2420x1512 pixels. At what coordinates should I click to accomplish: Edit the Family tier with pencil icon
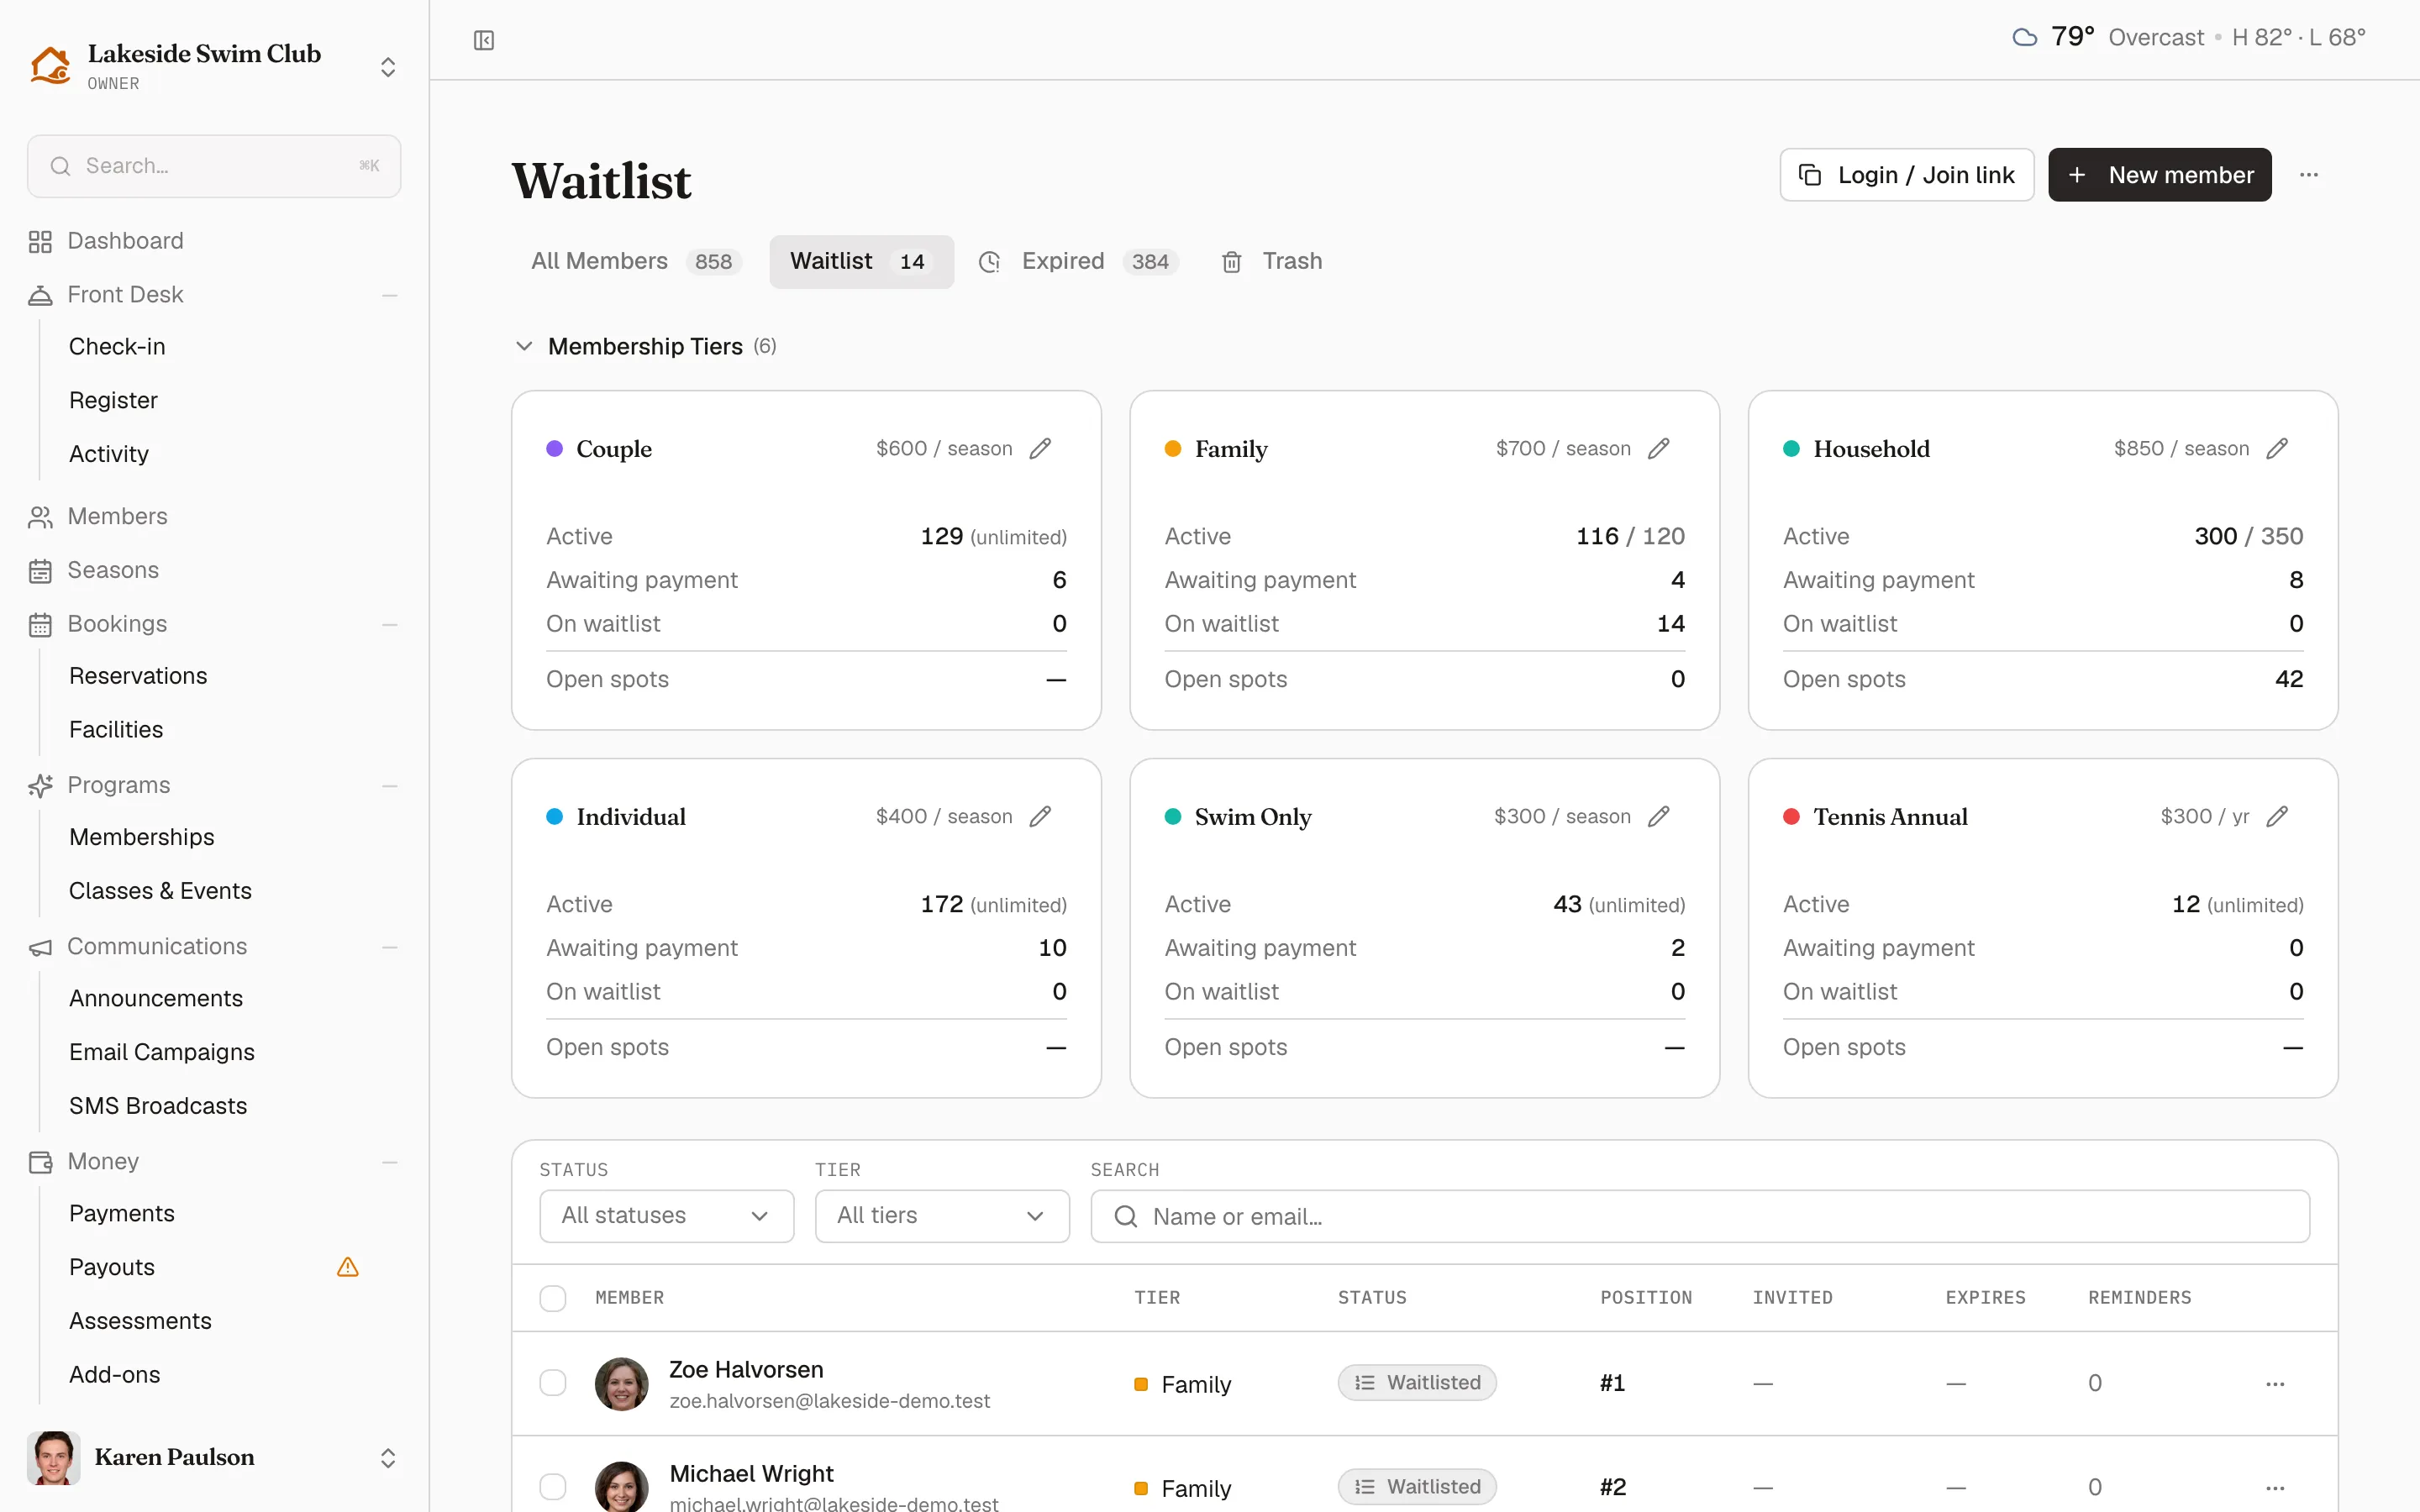point(1658,449)
